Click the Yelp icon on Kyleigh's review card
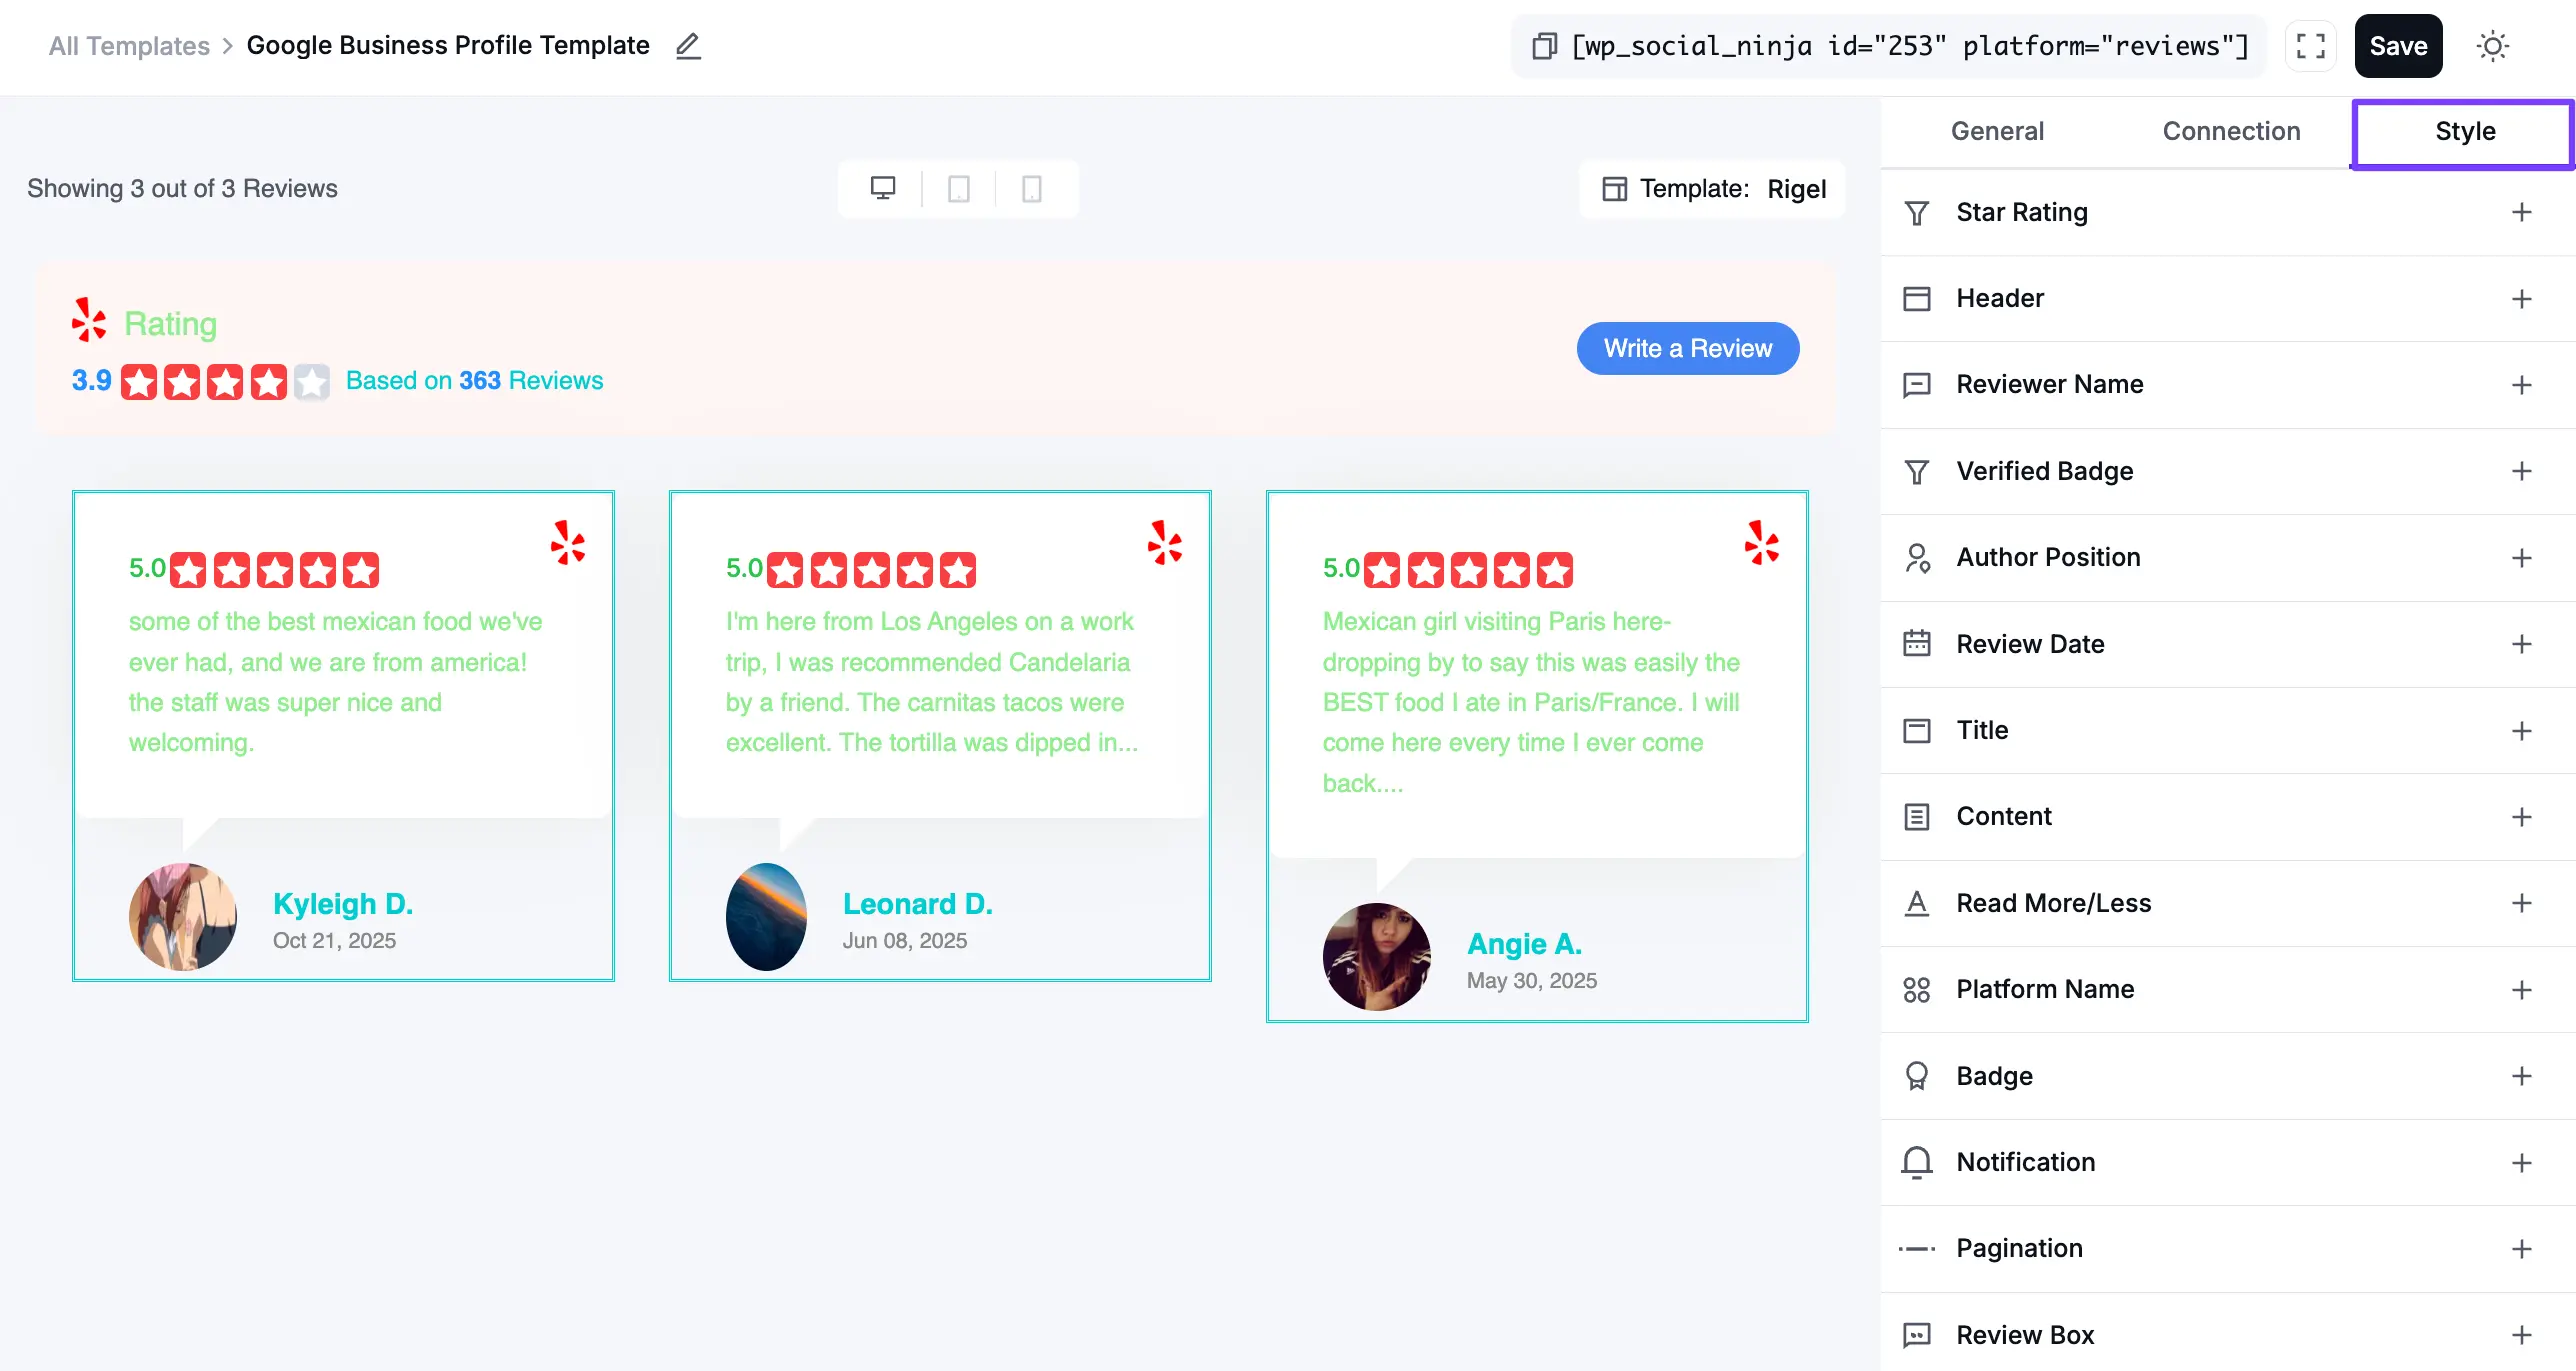The height and width of the screenshot is (1371, 2576). click(x=568, y=543)
